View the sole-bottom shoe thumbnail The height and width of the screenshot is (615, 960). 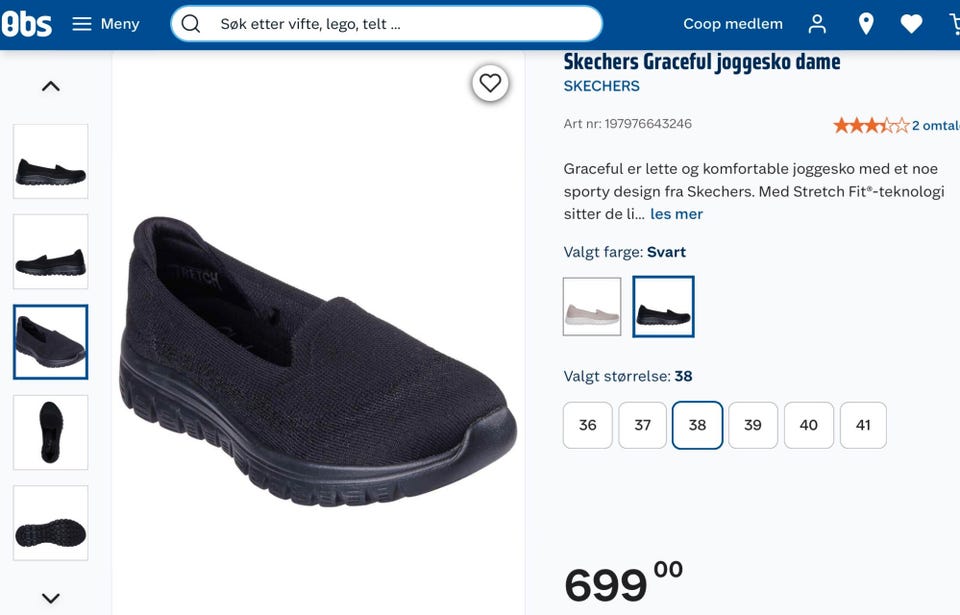point(51,523)
